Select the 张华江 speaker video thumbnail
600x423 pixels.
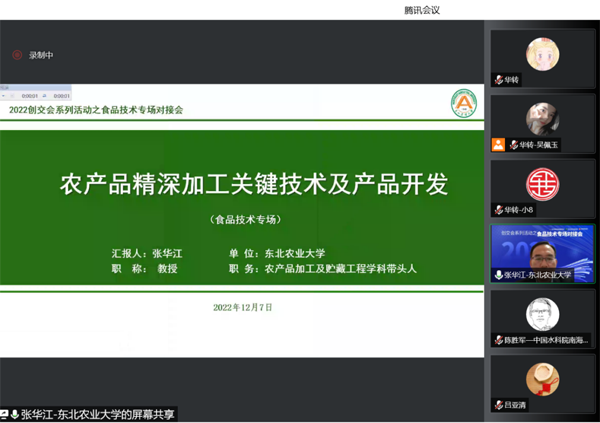click(x=542, y=254)
